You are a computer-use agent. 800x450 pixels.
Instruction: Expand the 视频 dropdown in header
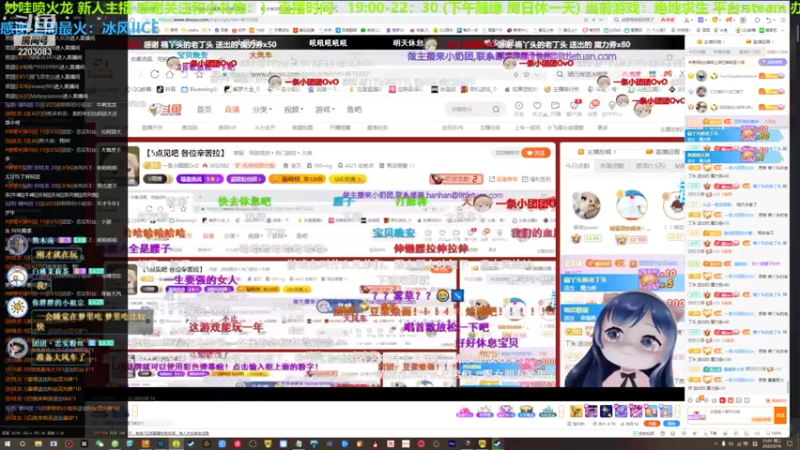coord(293,110)
